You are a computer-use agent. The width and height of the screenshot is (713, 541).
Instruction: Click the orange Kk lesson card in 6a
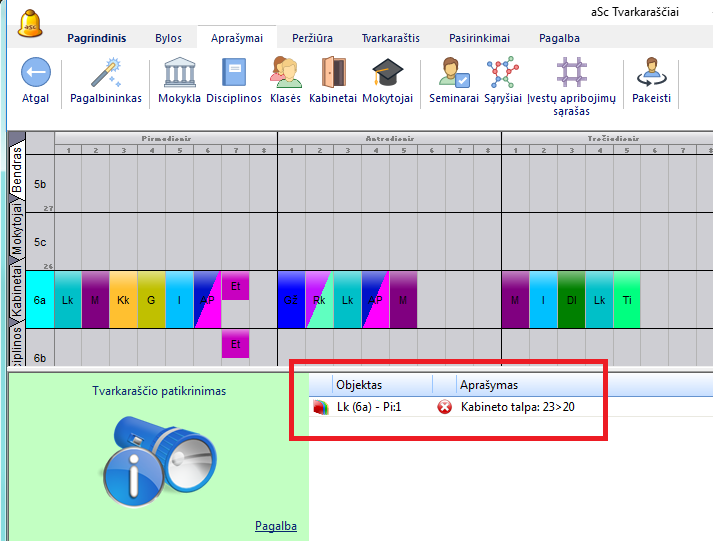tap(123, 299)
